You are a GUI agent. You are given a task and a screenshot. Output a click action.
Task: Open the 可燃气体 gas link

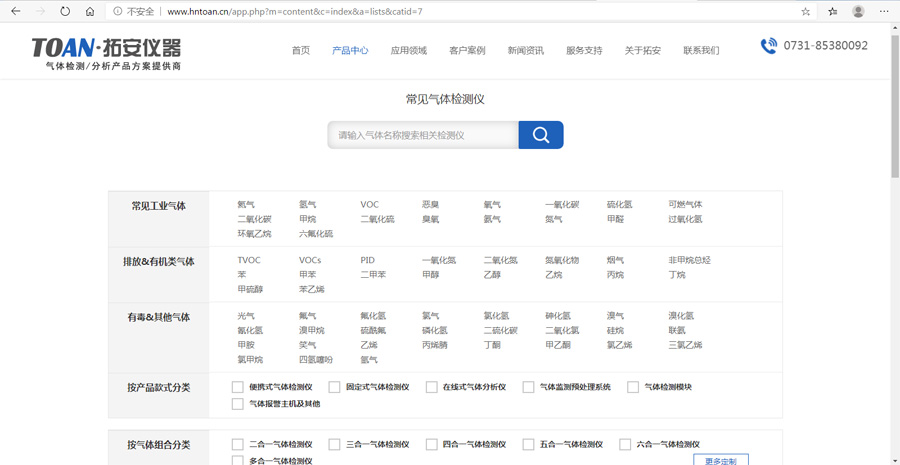tap(685, 204)
